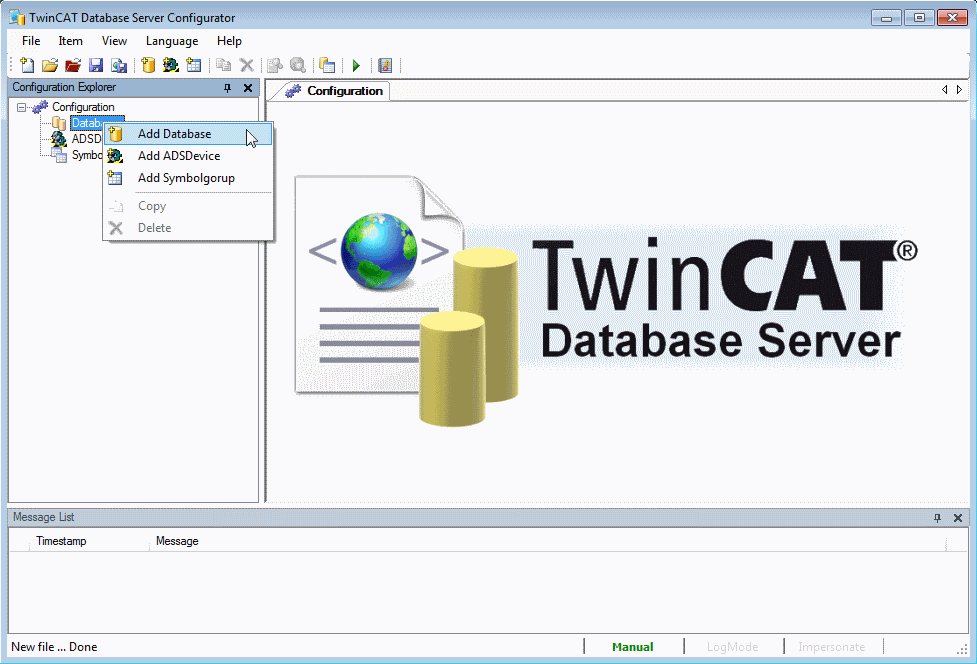This screenshot has height=664, width=977.
Task: Open the Item menu
Action: tap(70, 41)
